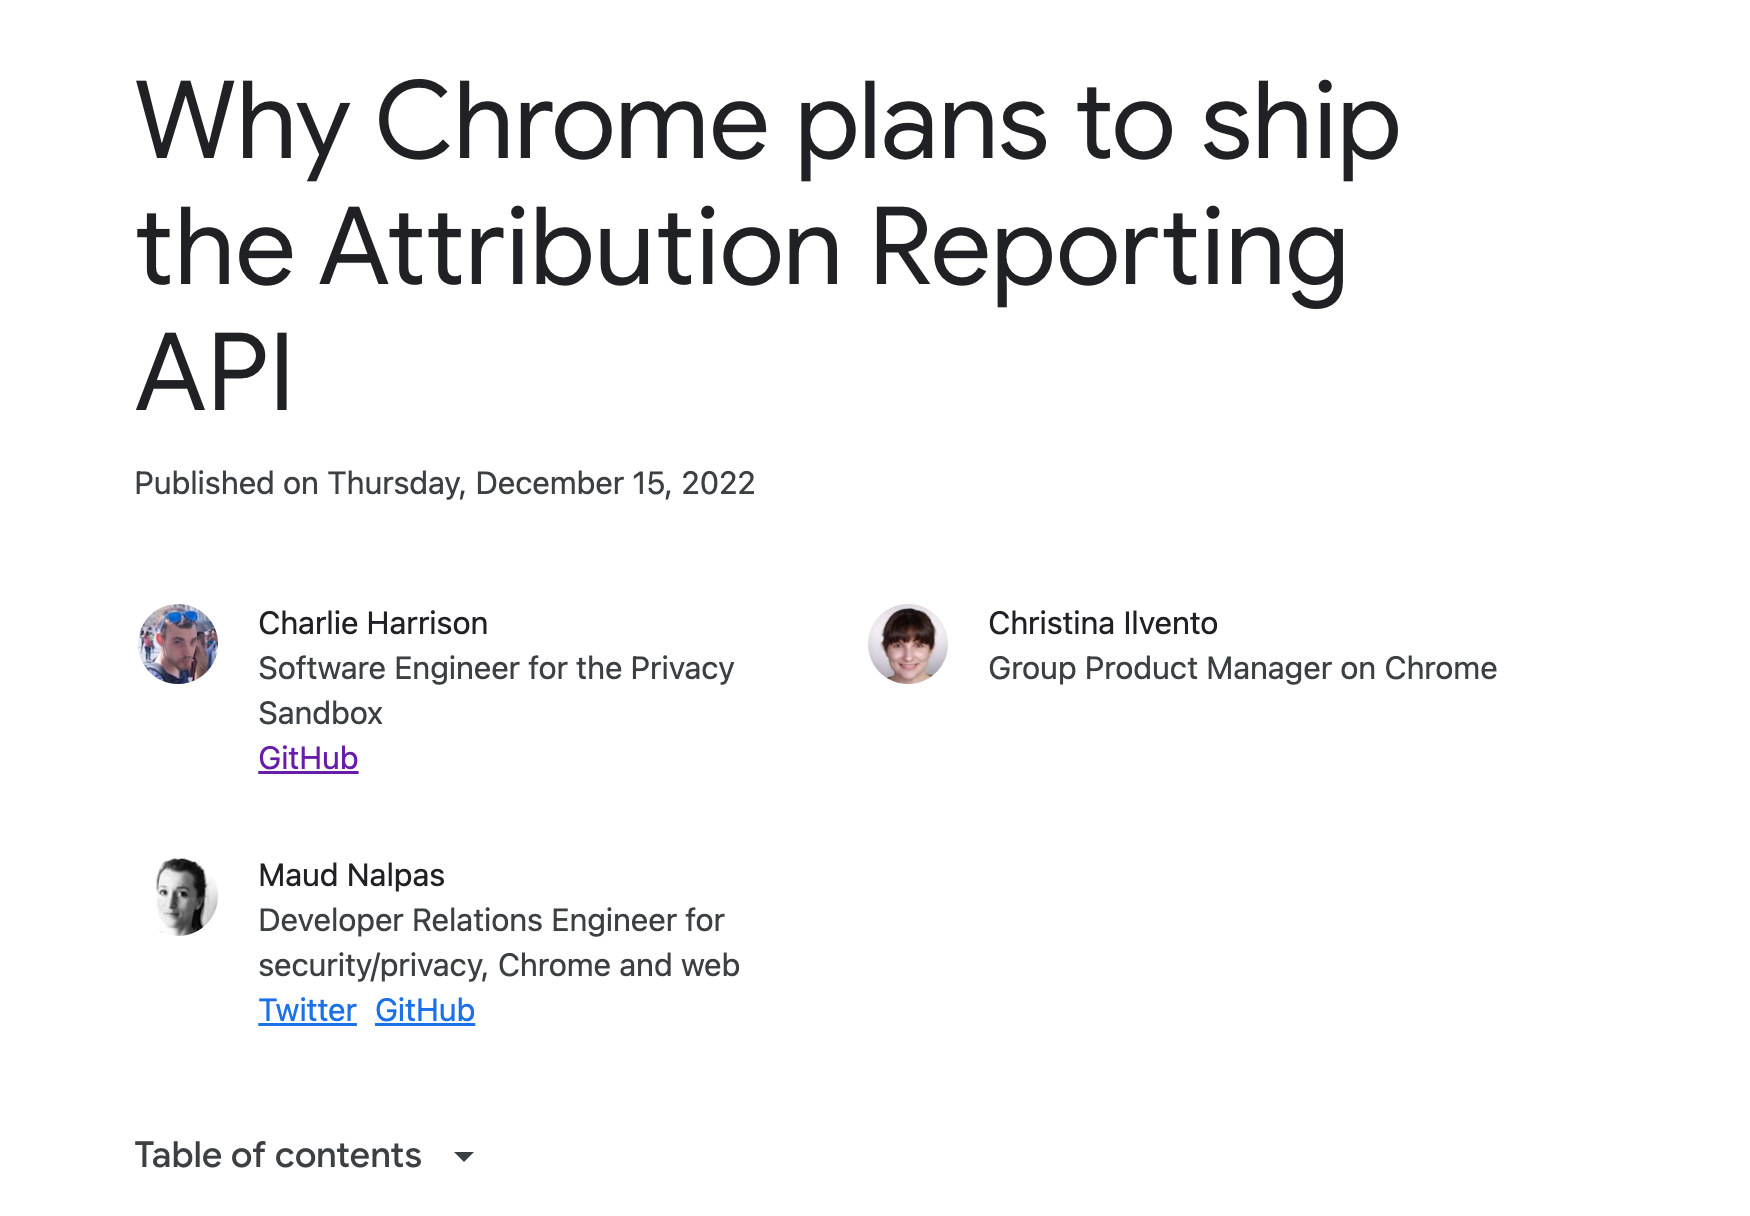Image resolution: width=1750 pixels, height=1216 pixels.
Task: Click the author name Charlie Harrison
Action: 372,623
